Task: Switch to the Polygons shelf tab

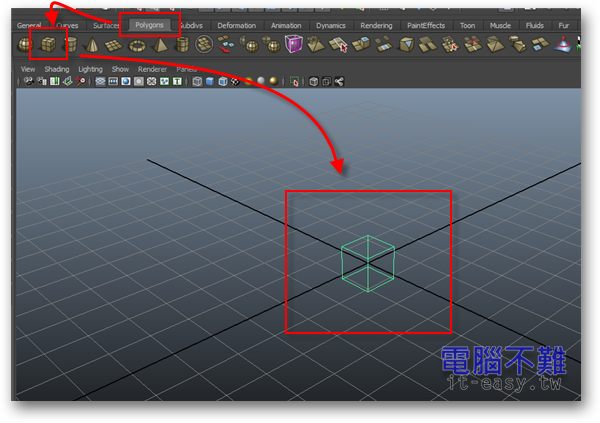Action: pyautogui.click(x=149, y=25)
